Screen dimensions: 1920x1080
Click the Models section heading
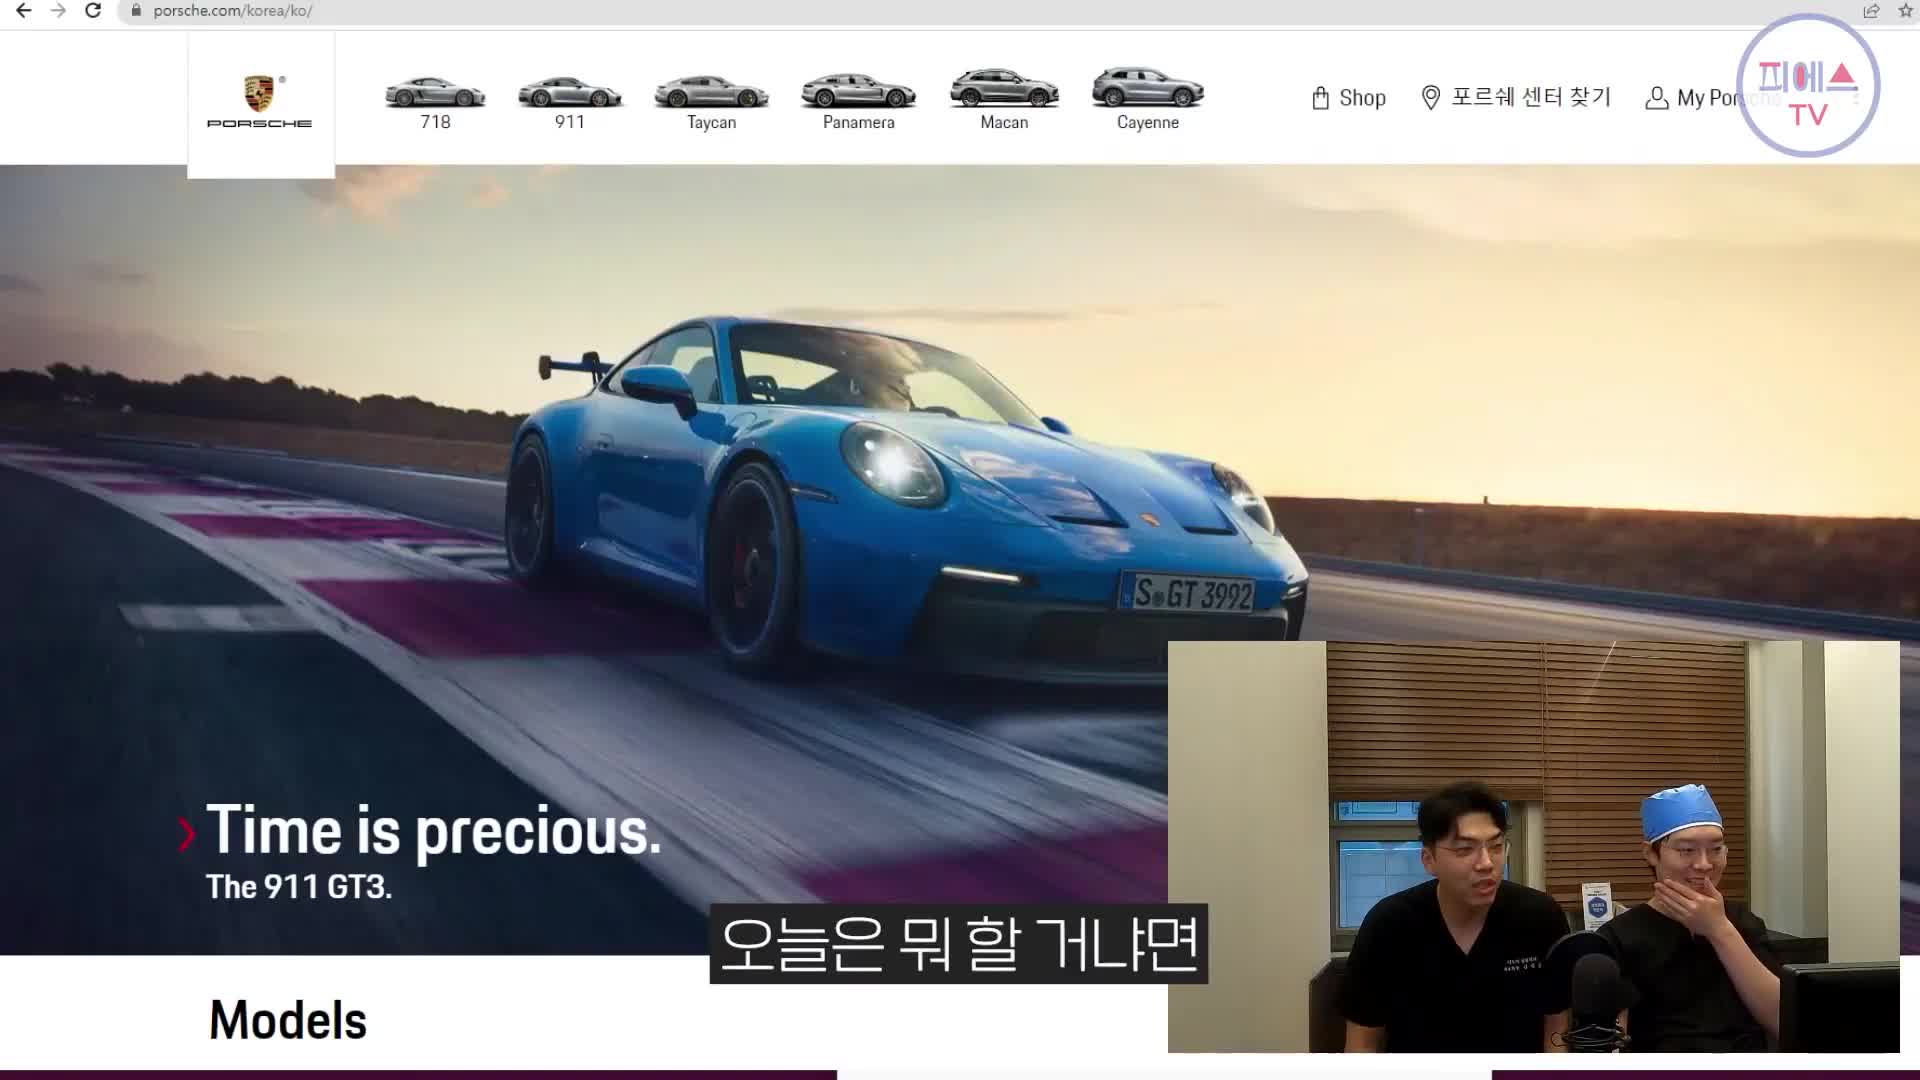click(288, 1020)
